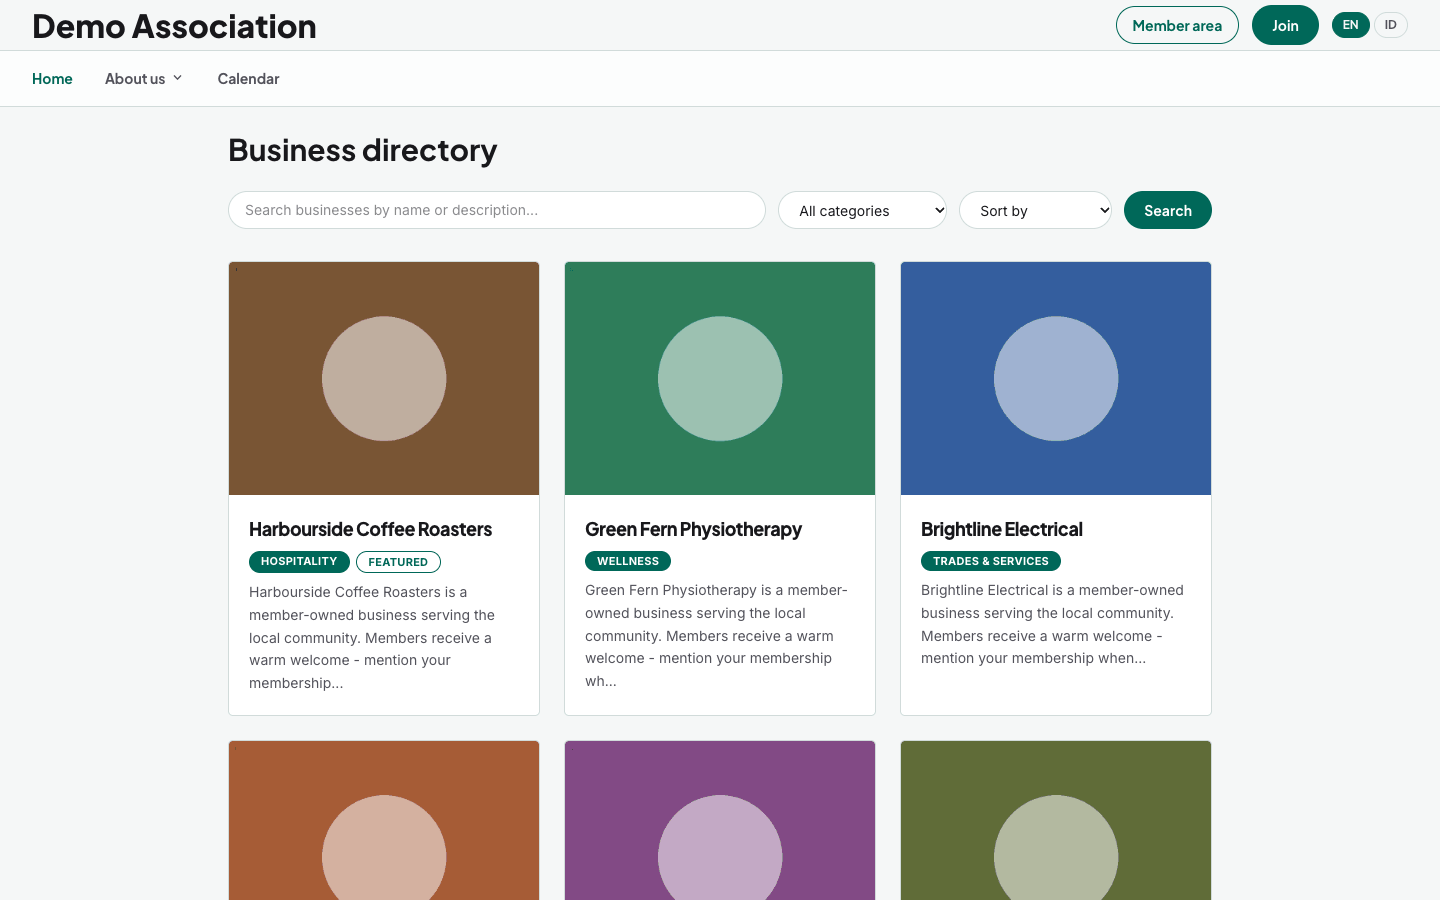Open the Calendar menu item
Viewport: 1440px width, 900px height.
[248, 79]
